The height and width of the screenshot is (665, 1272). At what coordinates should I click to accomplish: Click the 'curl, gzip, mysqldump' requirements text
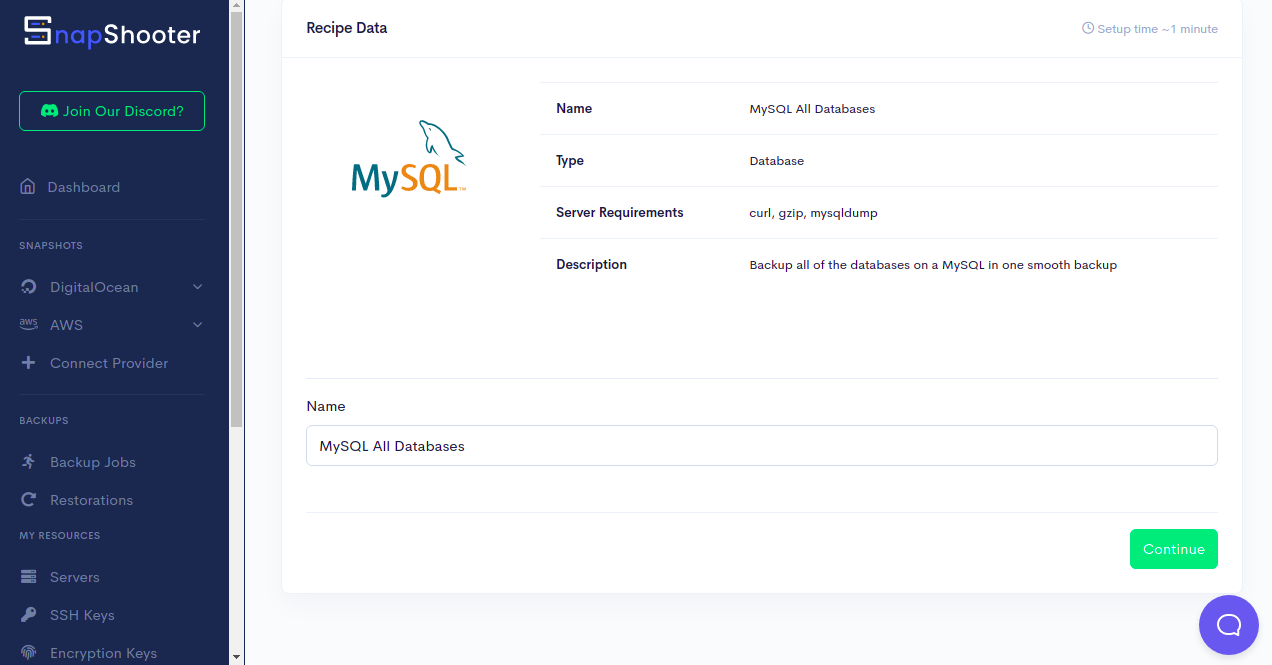tap(813, 213)
